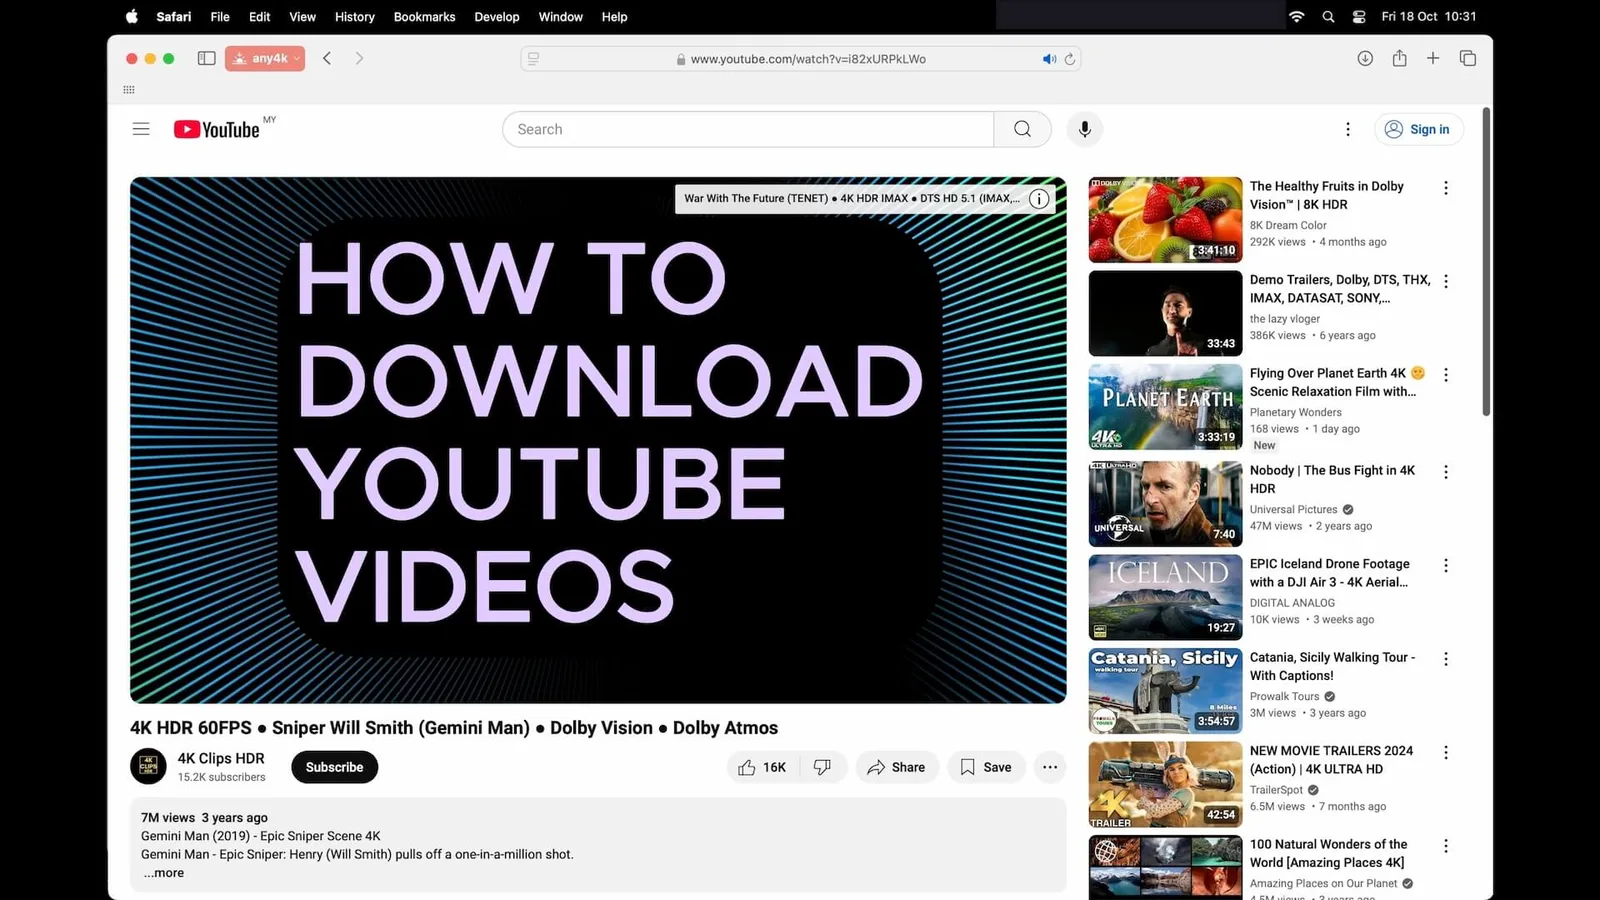1600x900 pixels.
Task: Focus the YouTube search field
Action: pyautogui.click(x=748, y=129)
